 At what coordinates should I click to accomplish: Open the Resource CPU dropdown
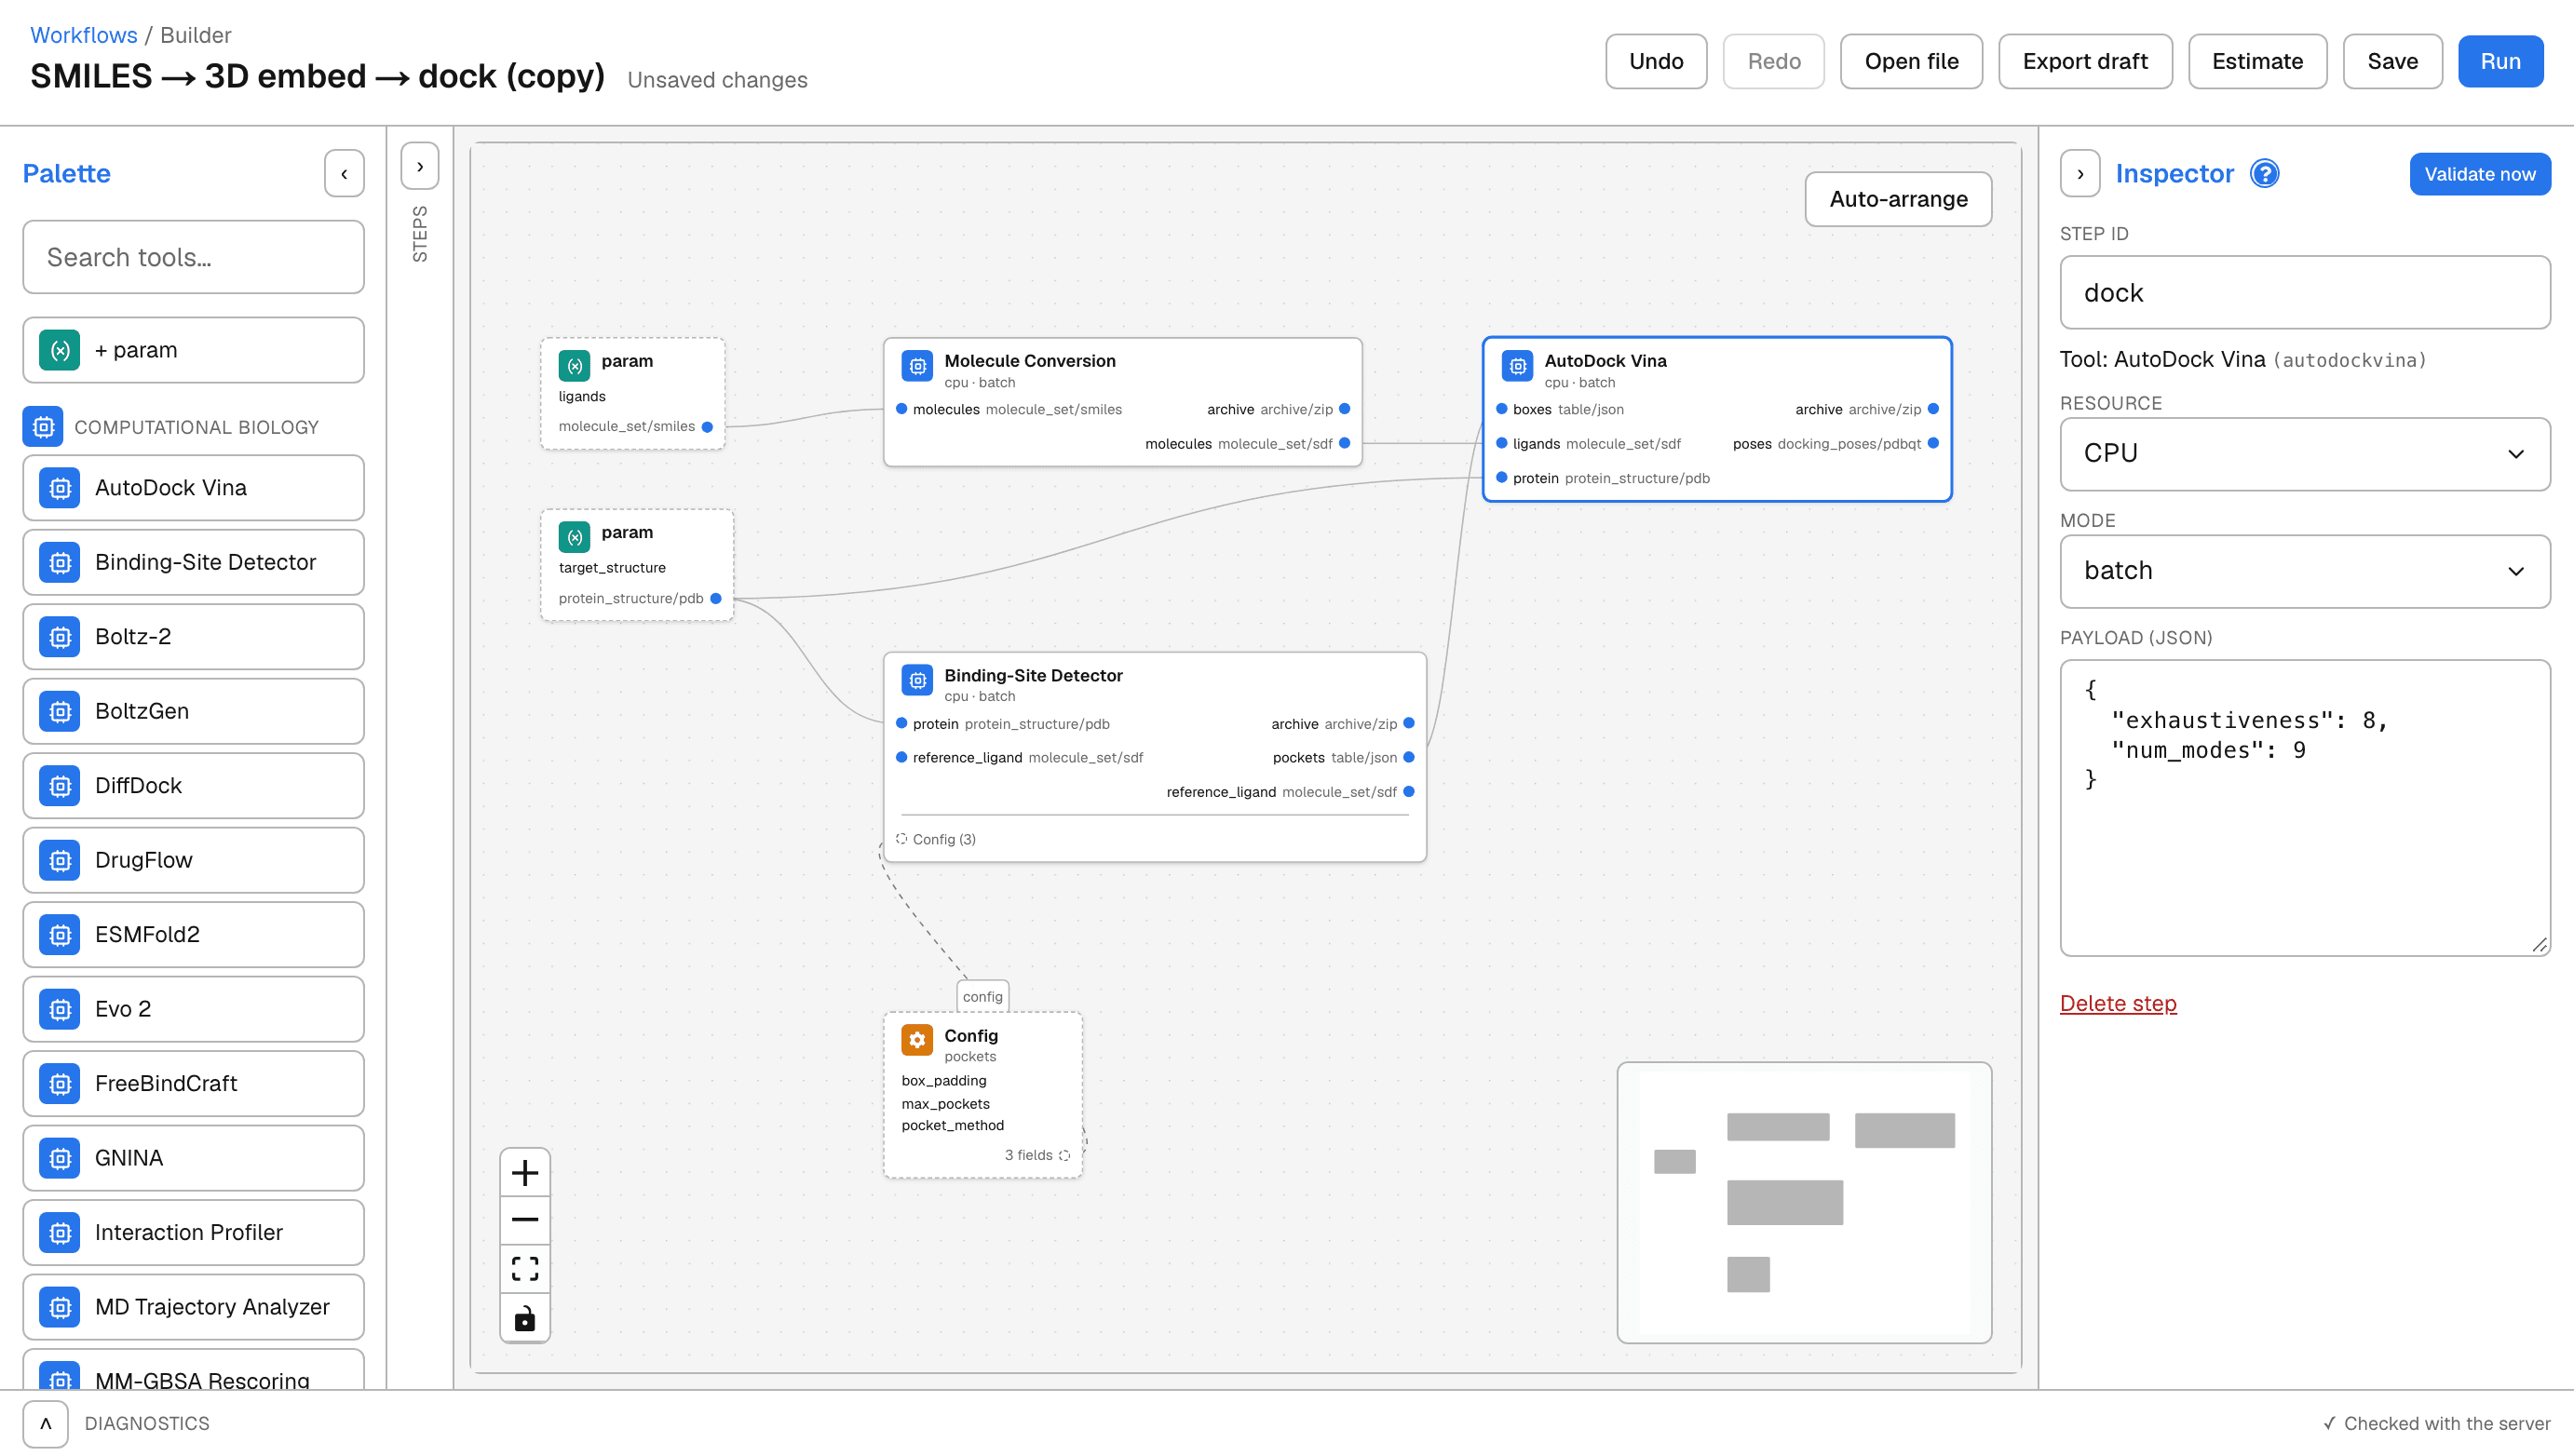click(2305, 454)
